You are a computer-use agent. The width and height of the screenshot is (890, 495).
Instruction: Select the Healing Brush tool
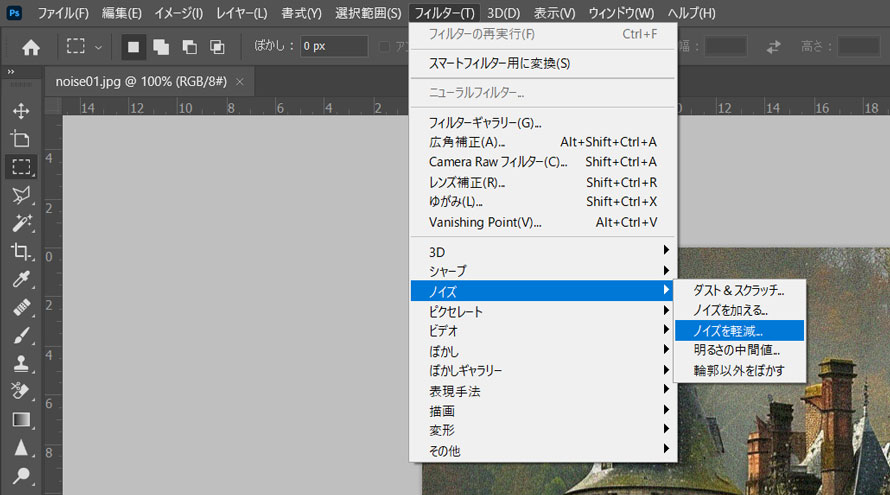coord(21,307)
